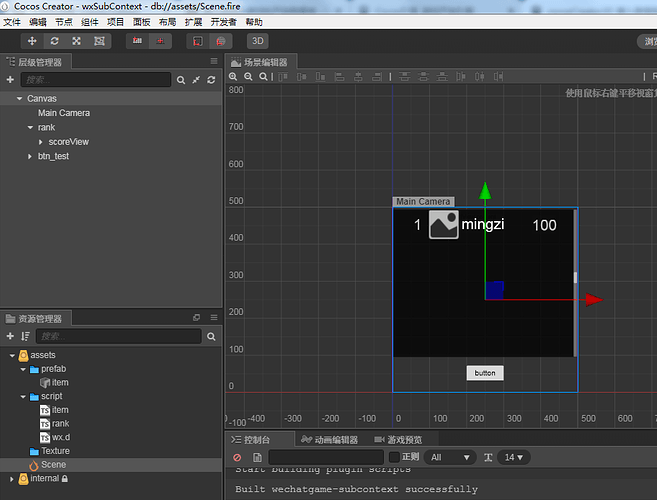The height and width of the screenshot is (500, 657).
Task: Add a new node in hierarchy panel
Action: click(10, 79)
